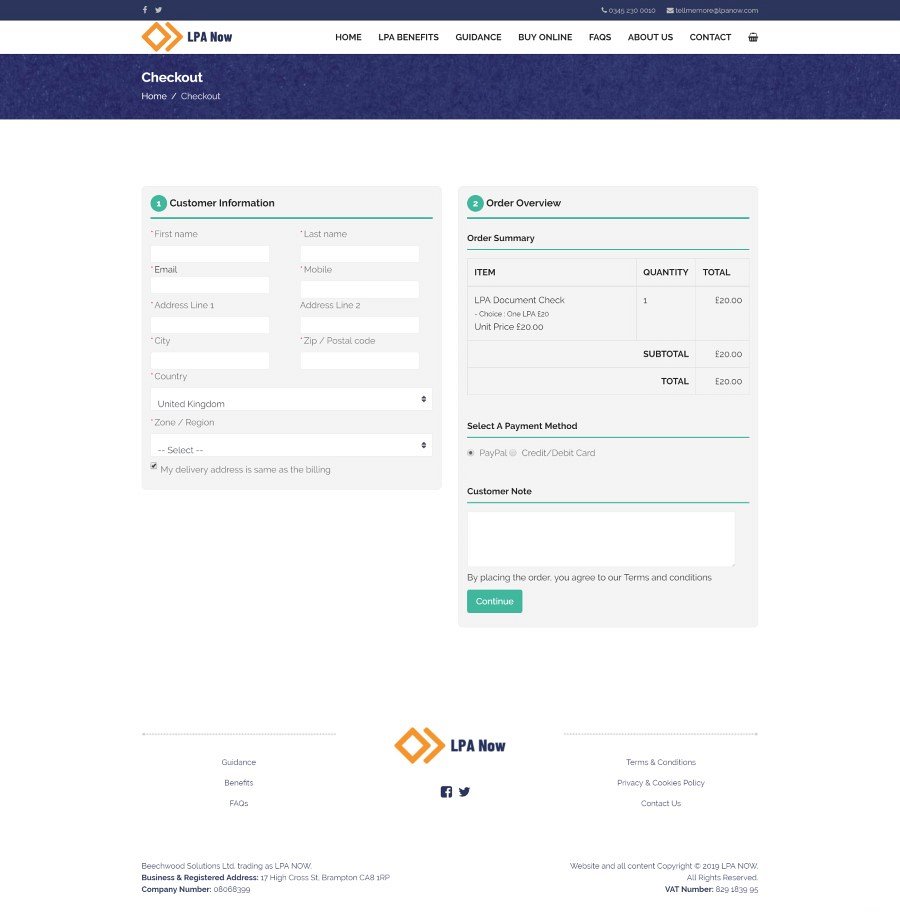Viewport: 900px width, 912px height.
Task: Click into the Customer Note text area
Action: pyautogui.click(x=601, y=539)
